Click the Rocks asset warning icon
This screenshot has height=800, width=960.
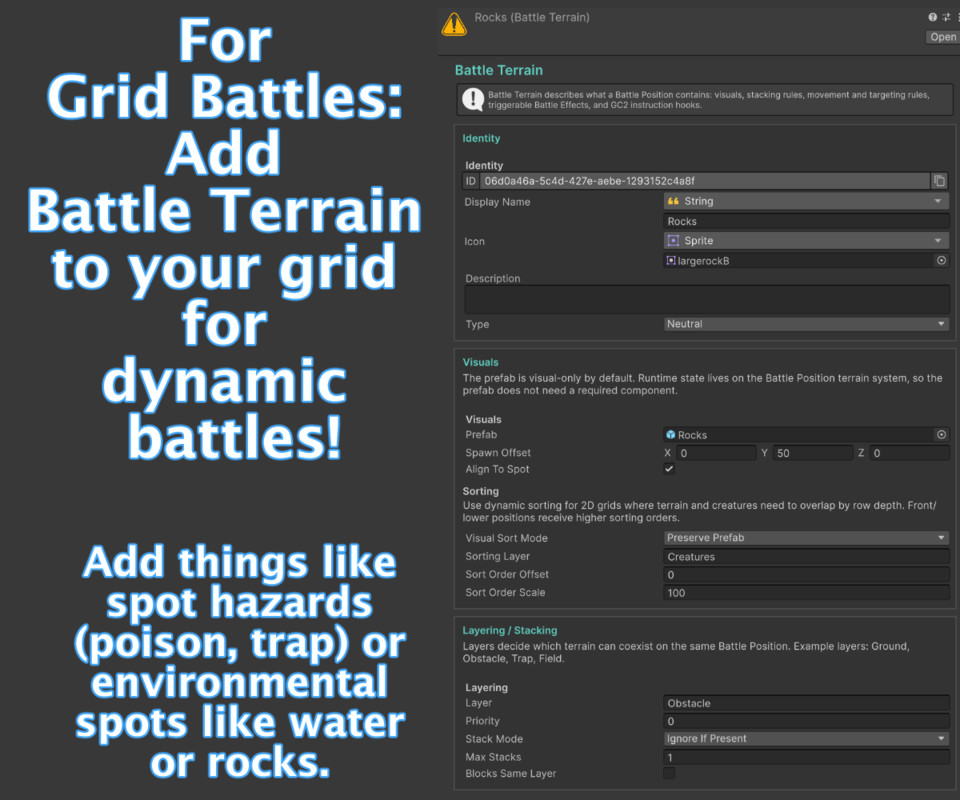[454, 24]
